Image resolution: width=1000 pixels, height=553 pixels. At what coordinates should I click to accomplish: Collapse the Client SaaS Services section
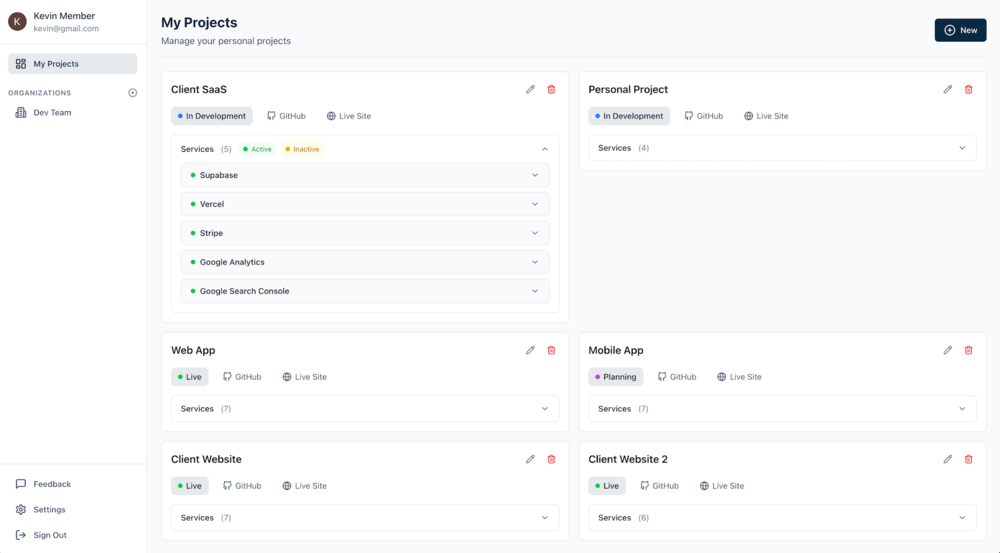click(x=545, y=149)
